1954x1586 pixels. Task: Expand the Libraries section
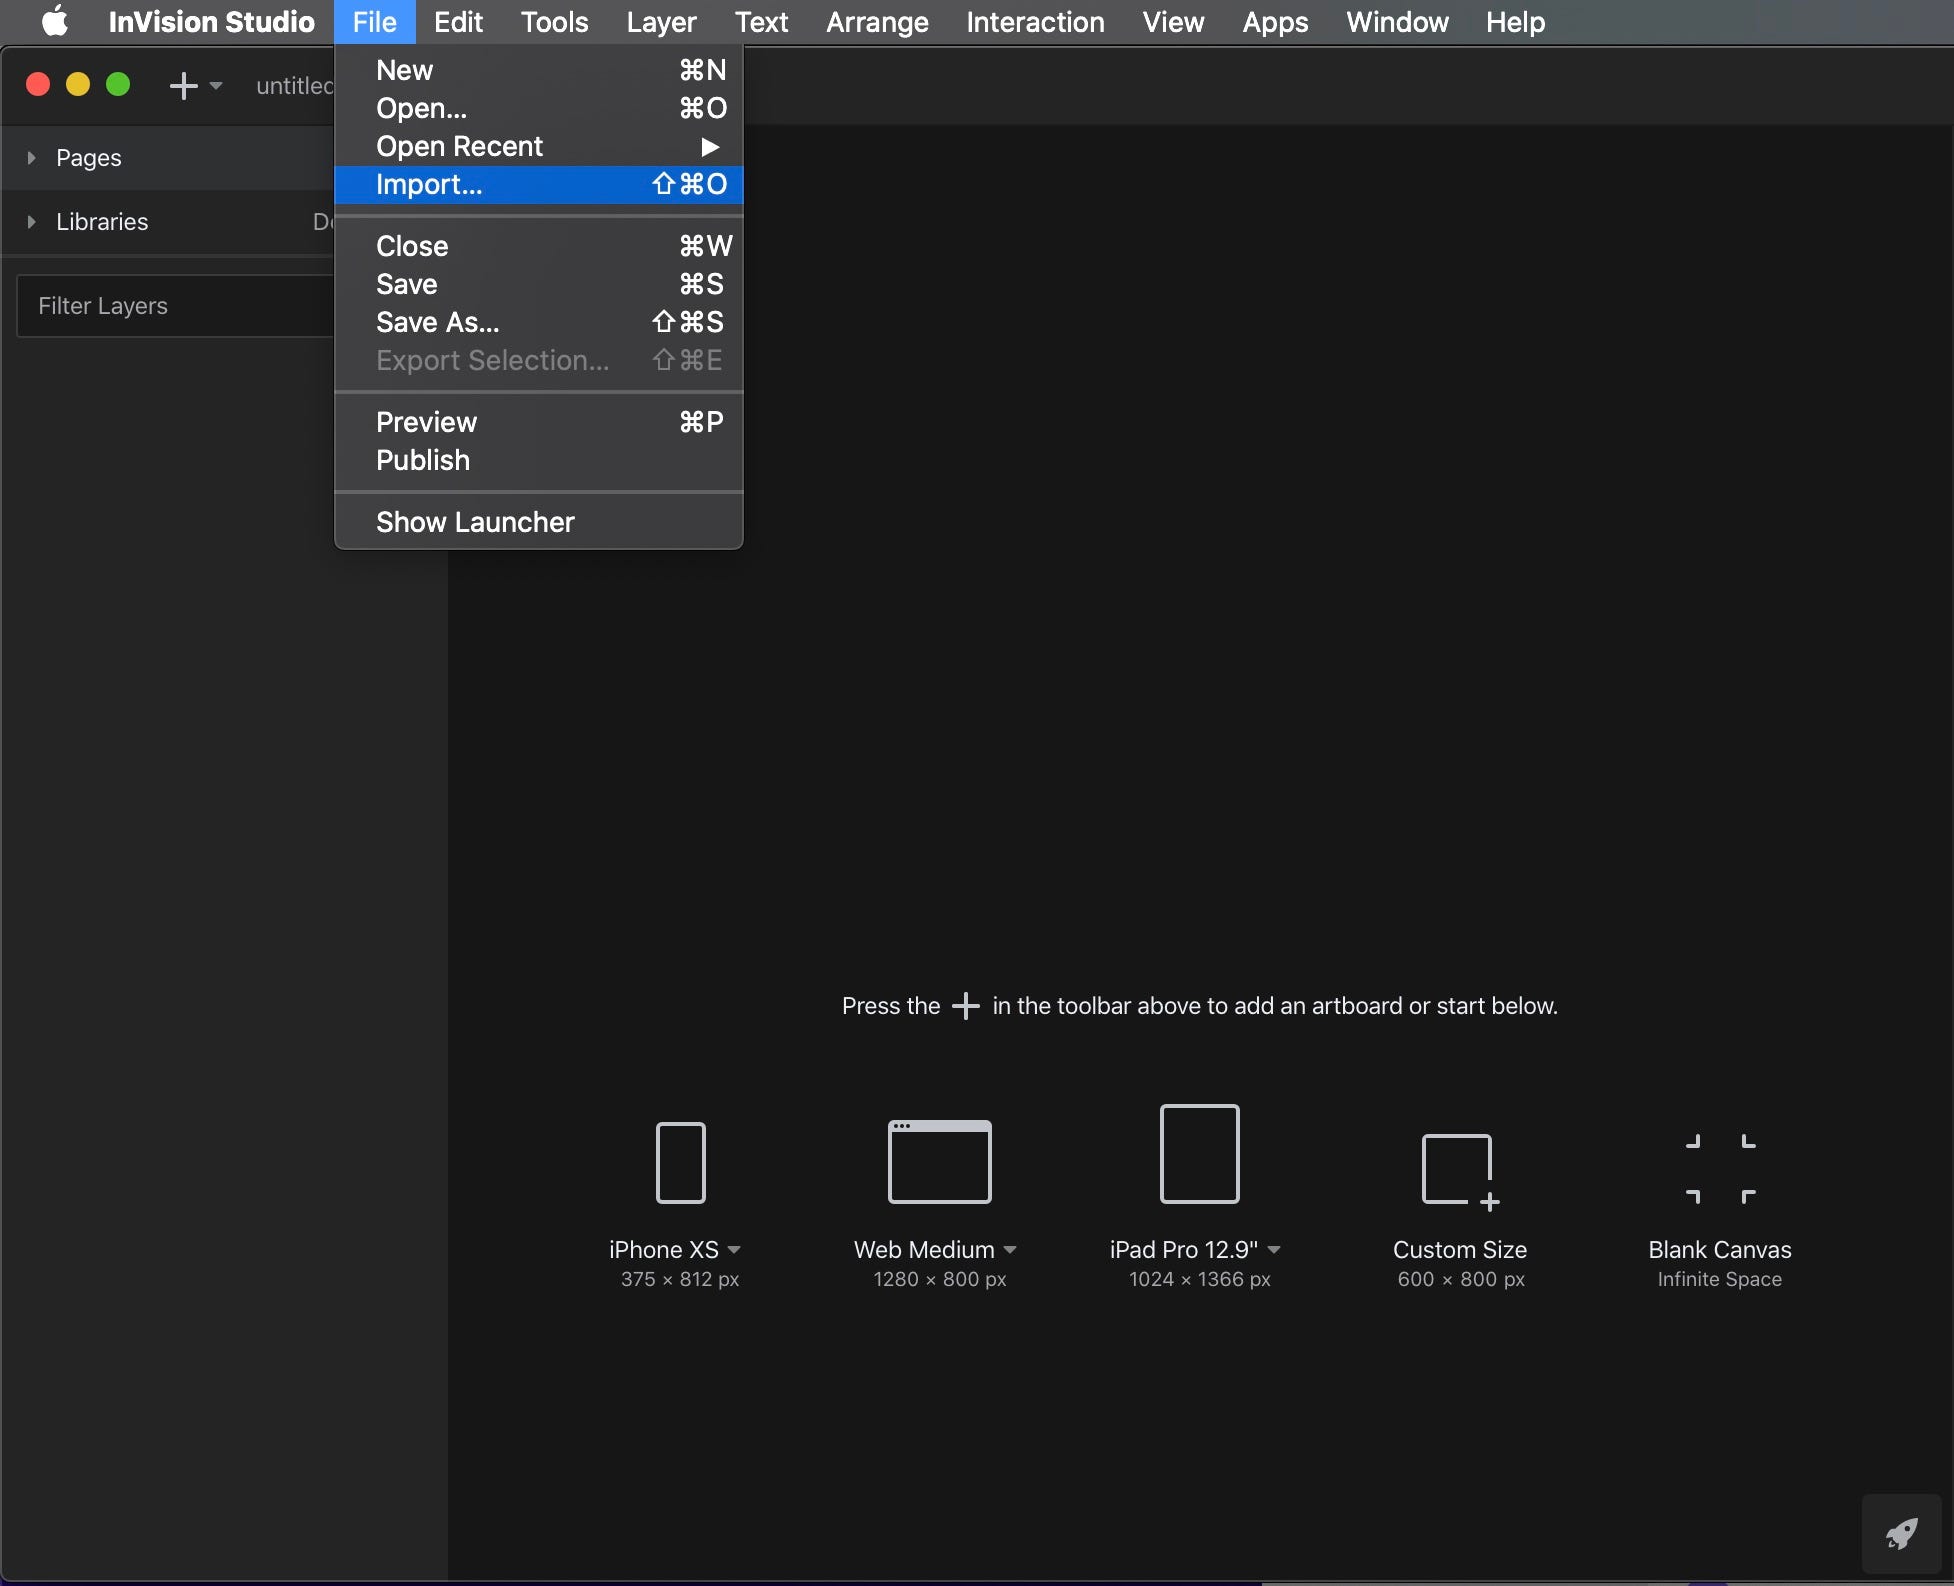pyautogui.click(x=30, y=221)
